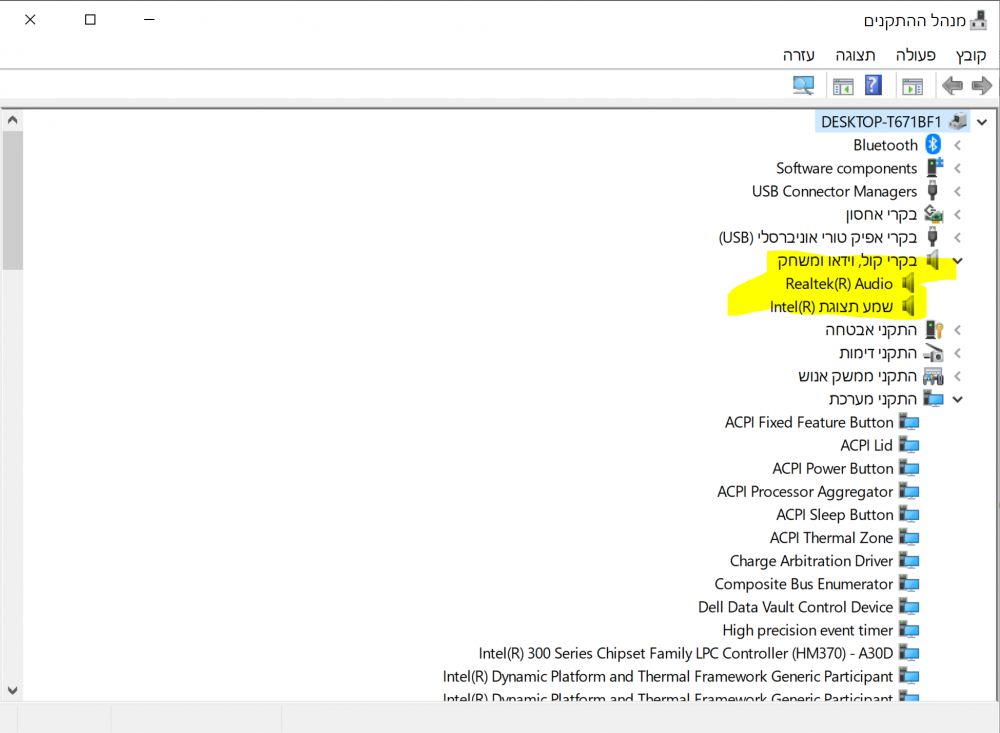Screen dimensions: 1000x733
Task: Select the בקרי קול, וידאו ומשחק label
Action: (847, 260)
